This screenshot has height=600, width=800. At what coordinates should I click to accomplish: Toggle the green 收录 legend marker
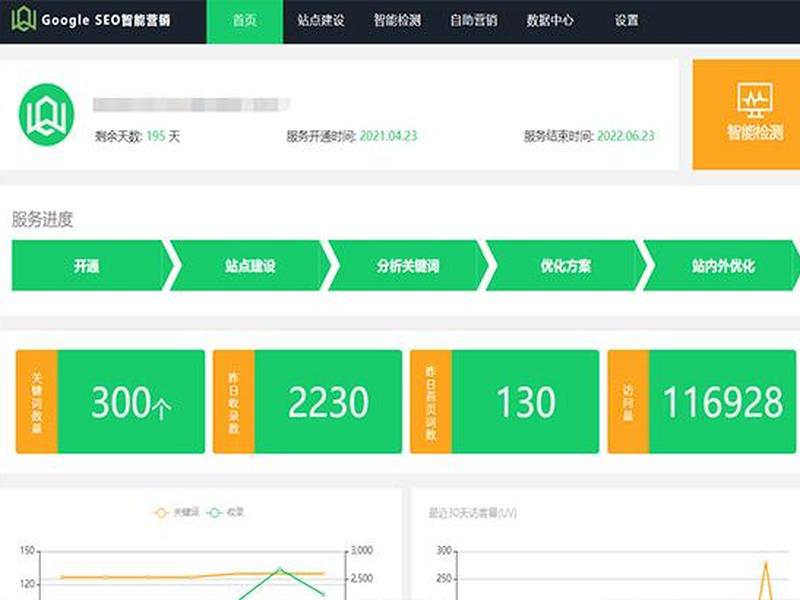click(215, 513)
